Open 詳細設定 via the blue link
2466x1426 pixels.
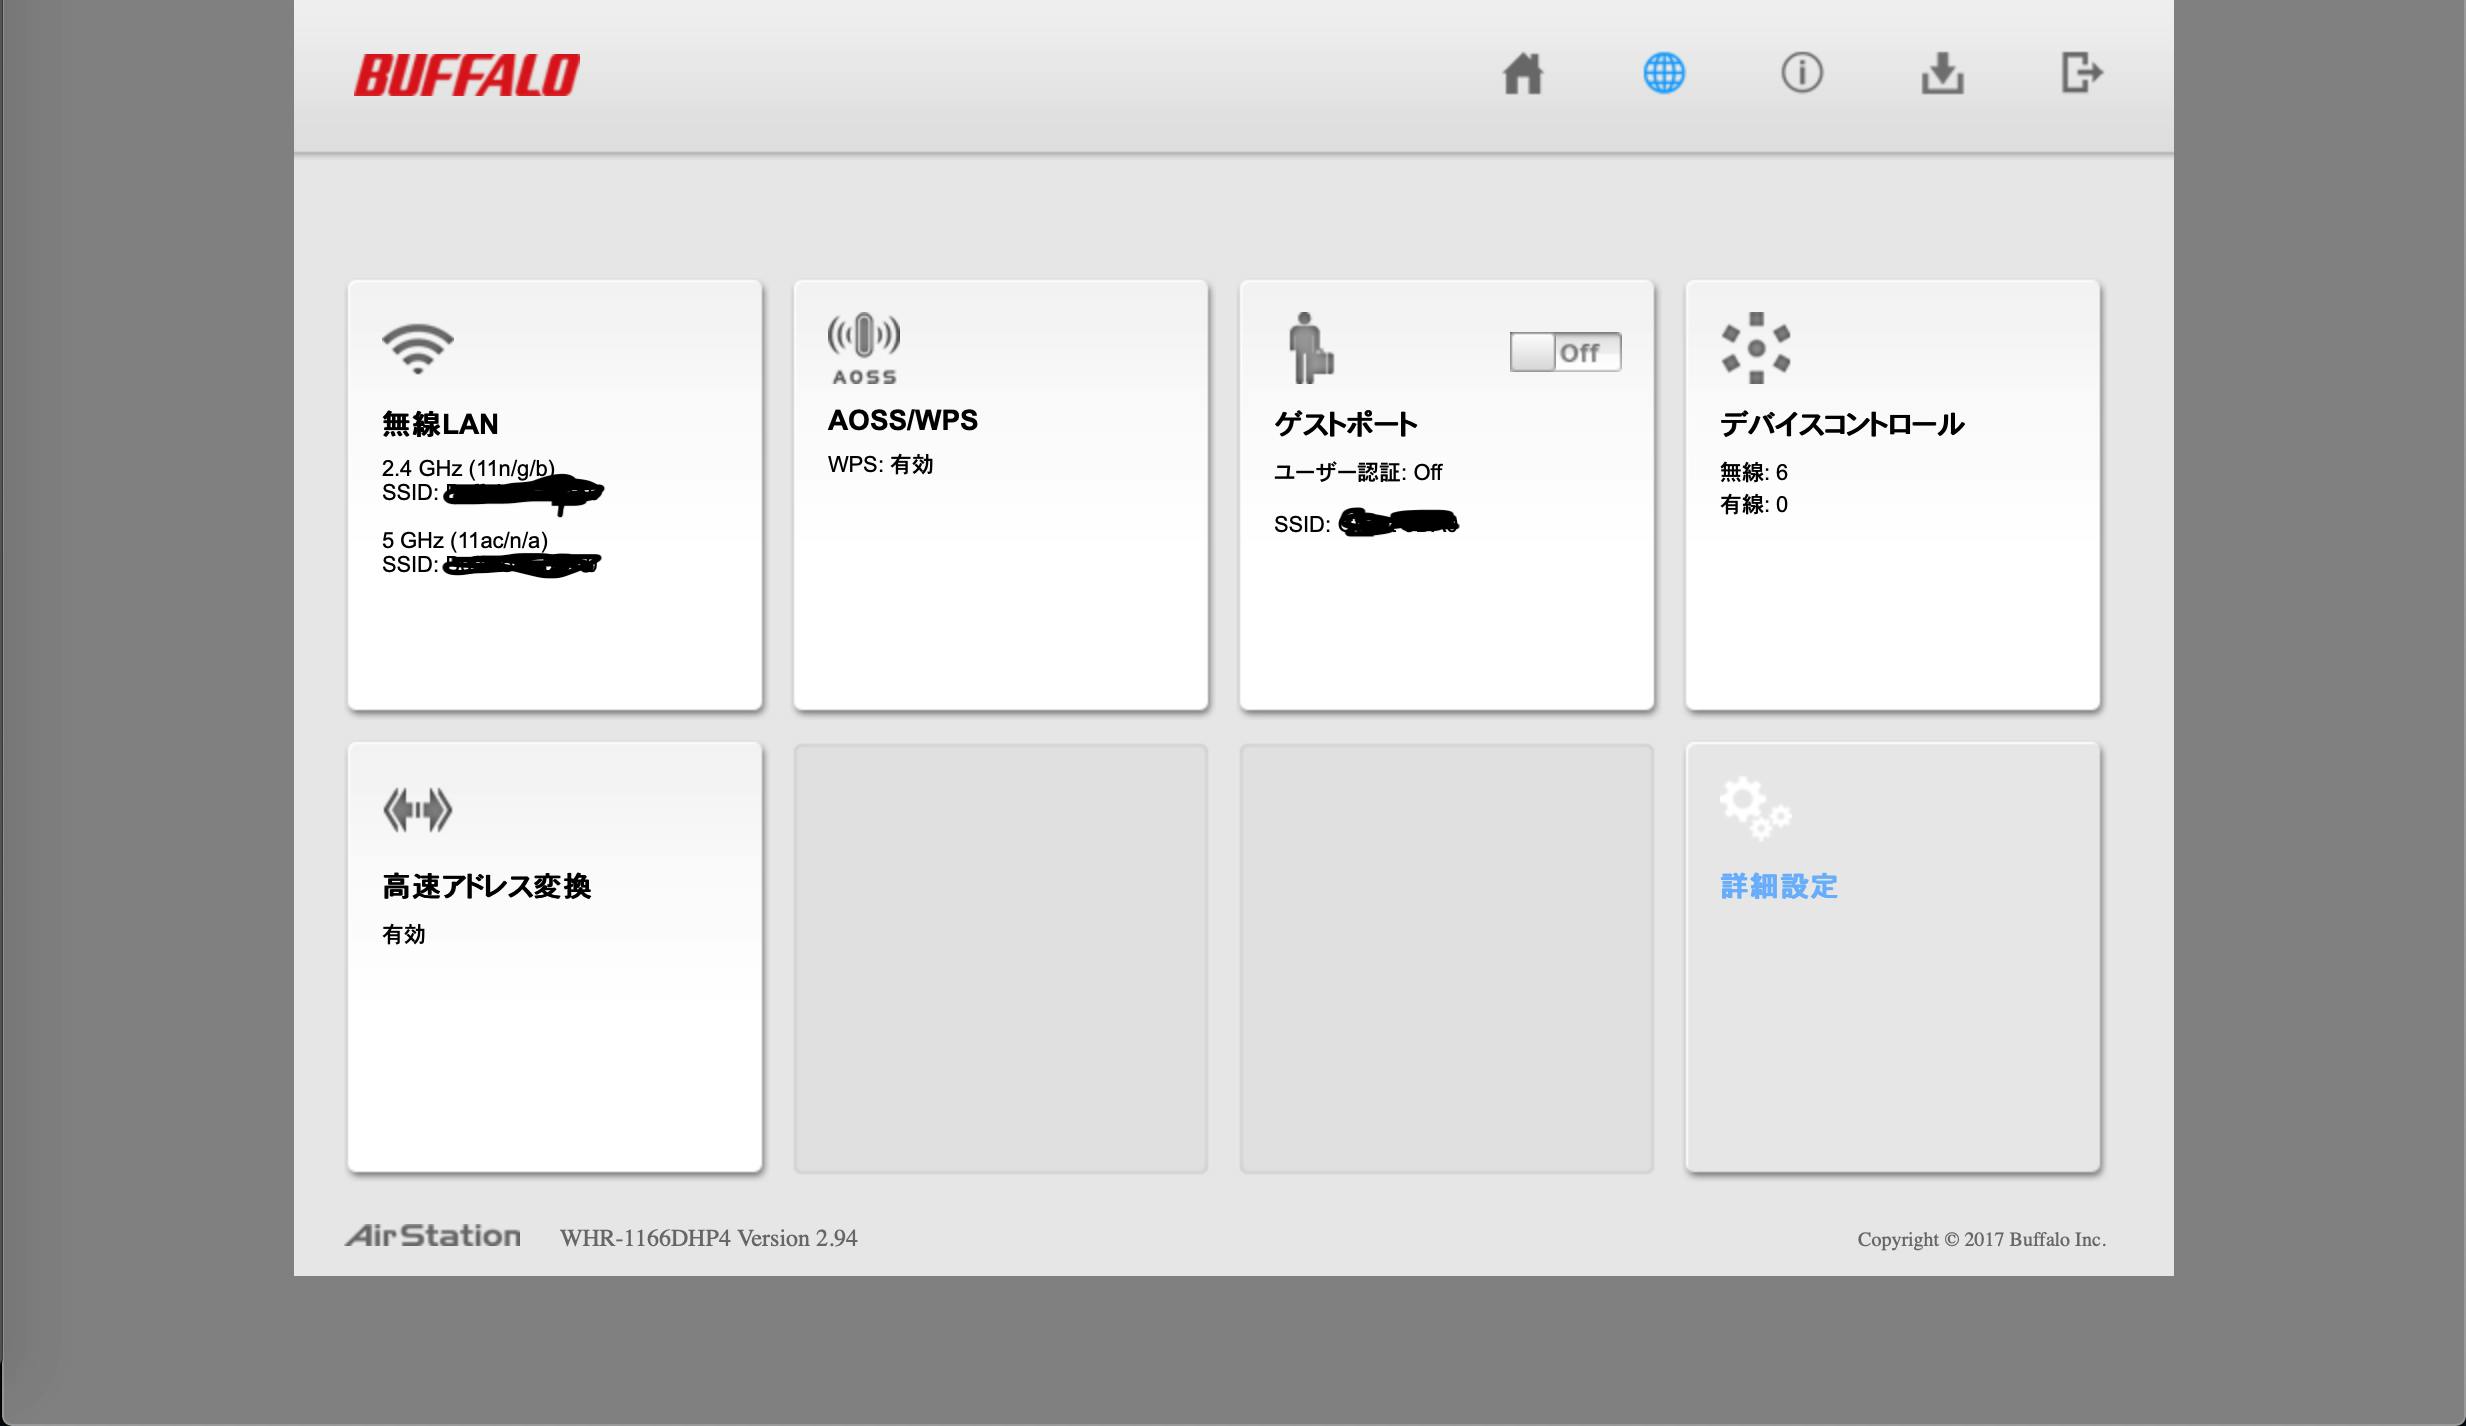click(1777, 887)
